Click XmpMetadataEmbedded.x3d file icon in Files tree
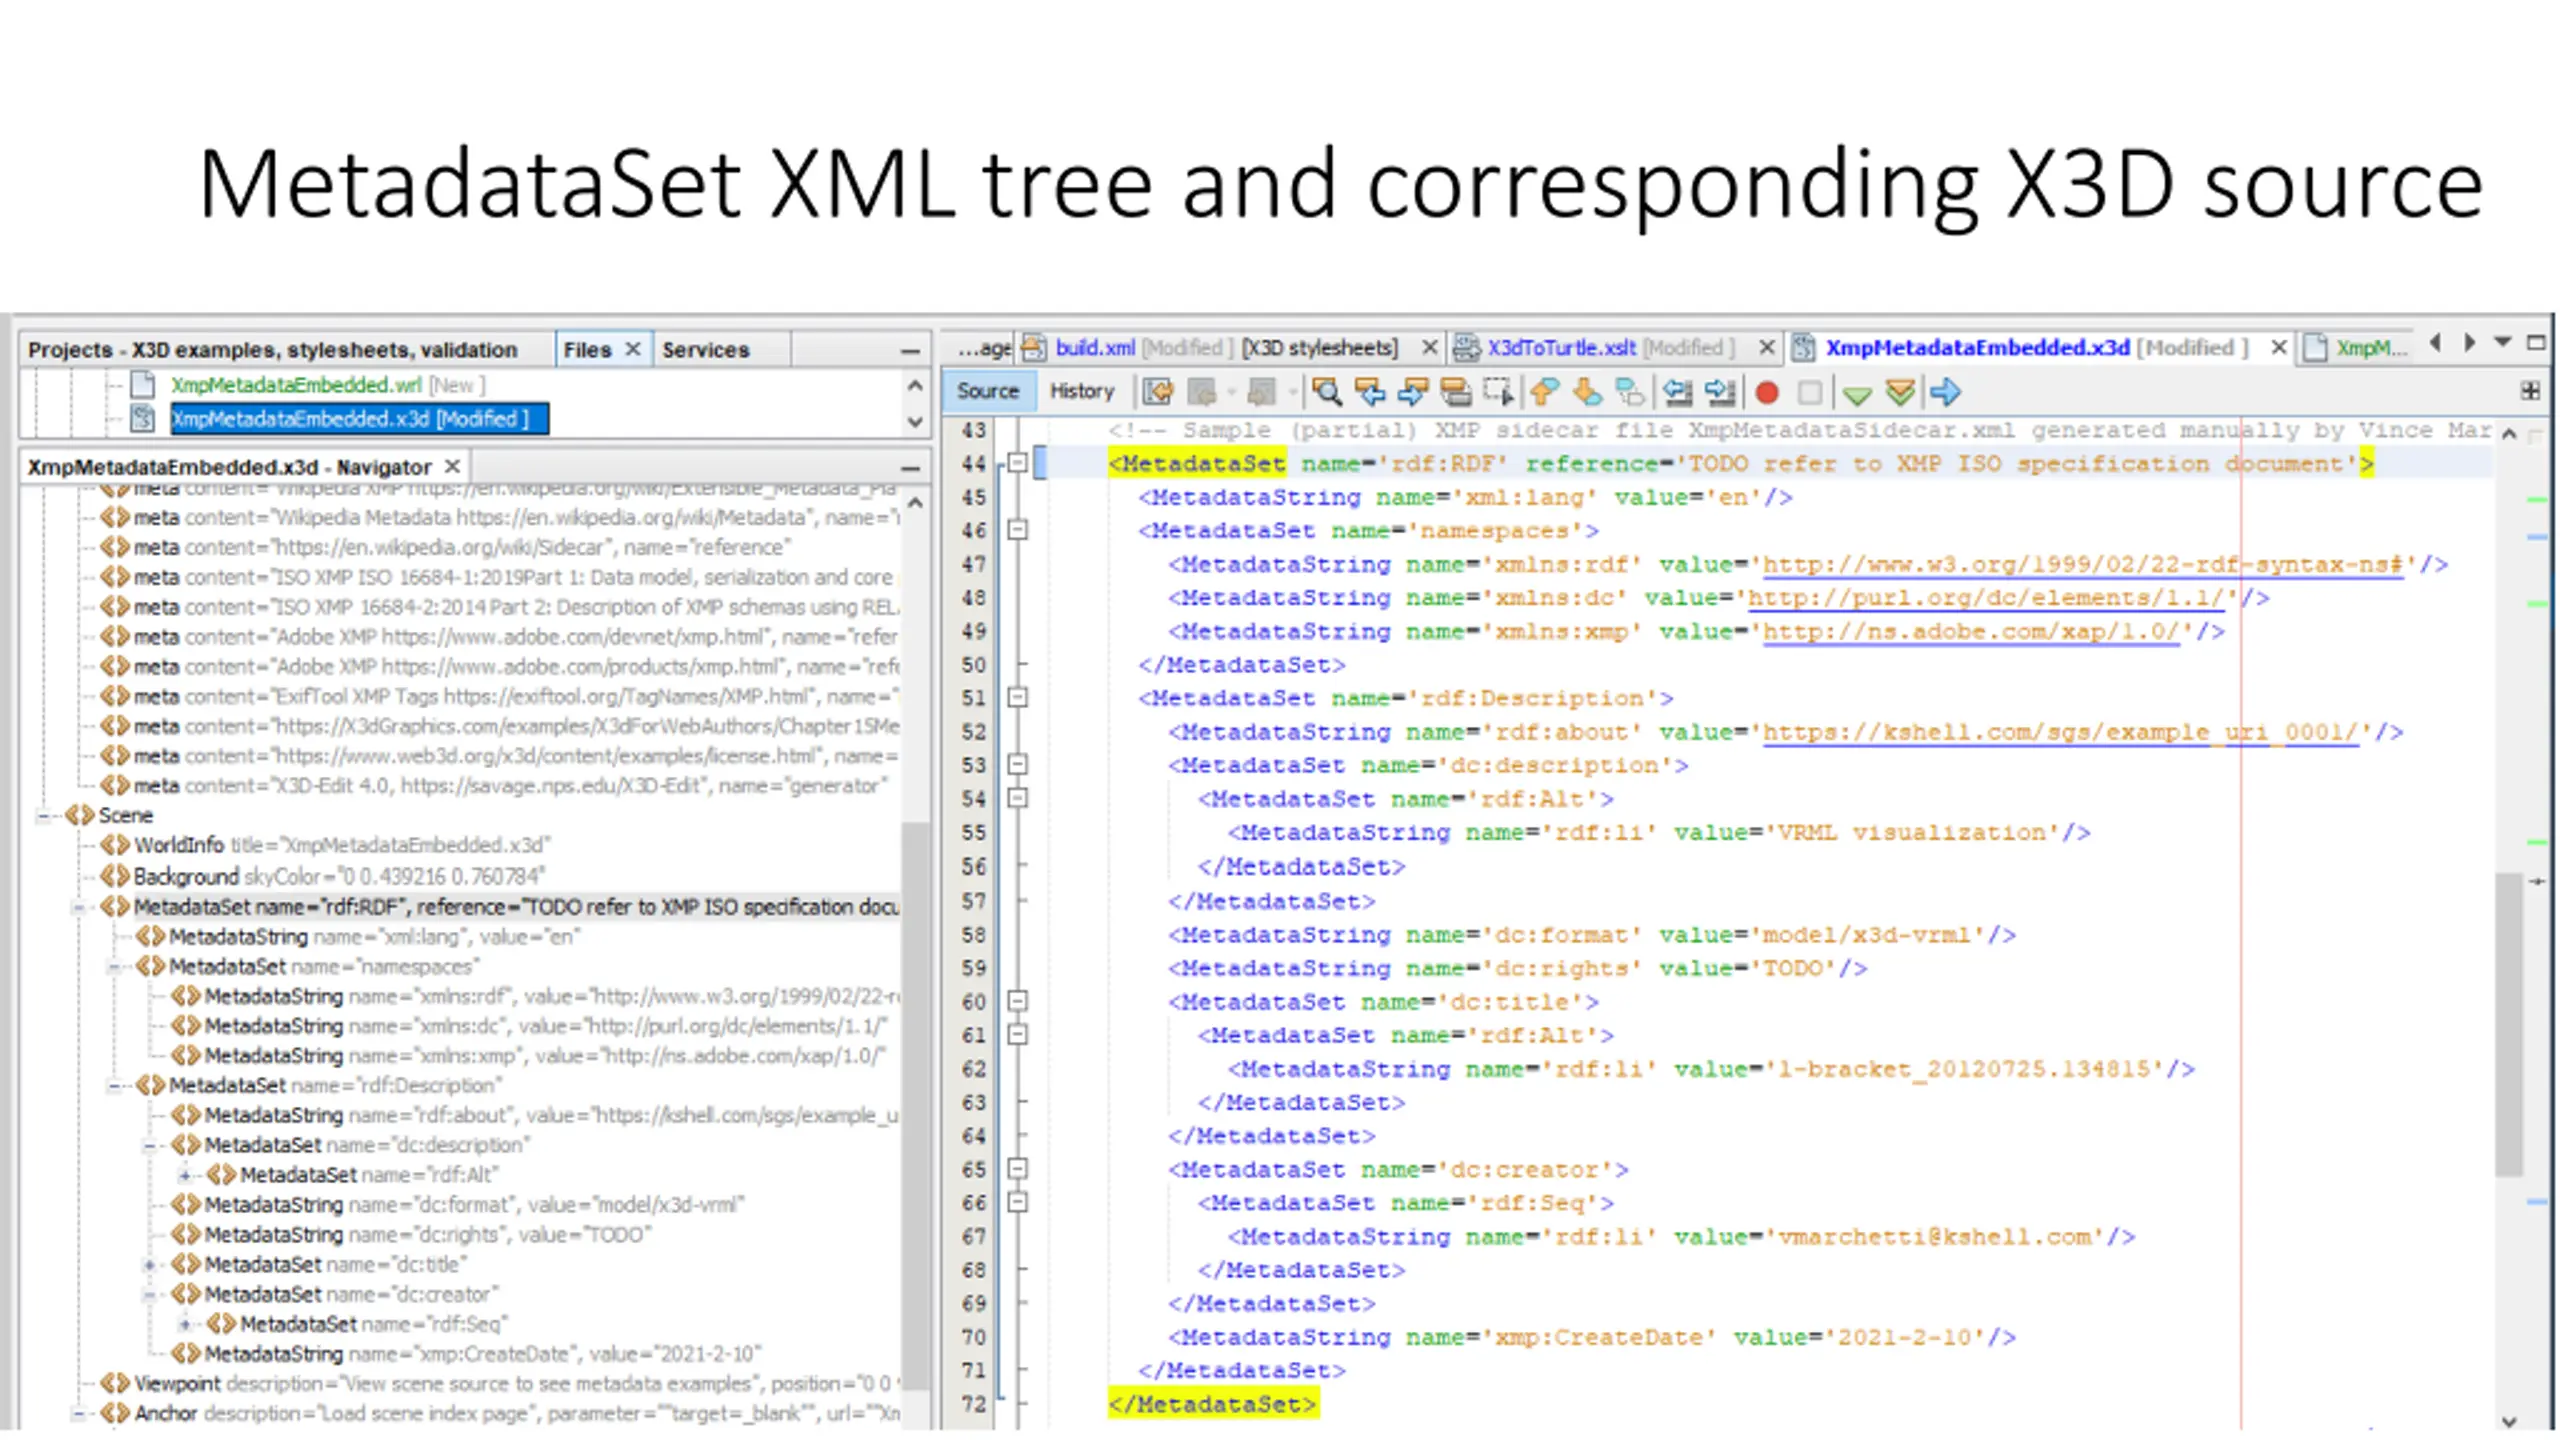This screenshot has height=1440, width=2560. click(x=143, y=418)
